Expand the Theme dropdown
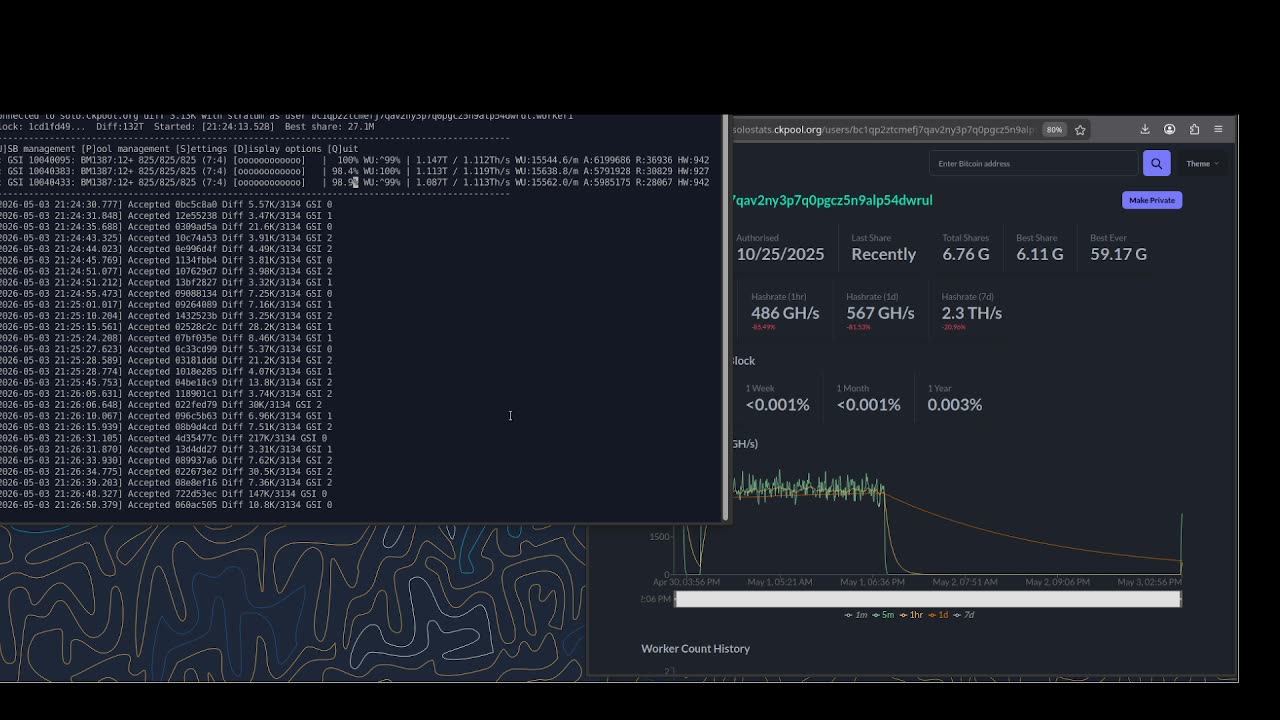The image size is (1280, 720). click(x=1202, y=163)
